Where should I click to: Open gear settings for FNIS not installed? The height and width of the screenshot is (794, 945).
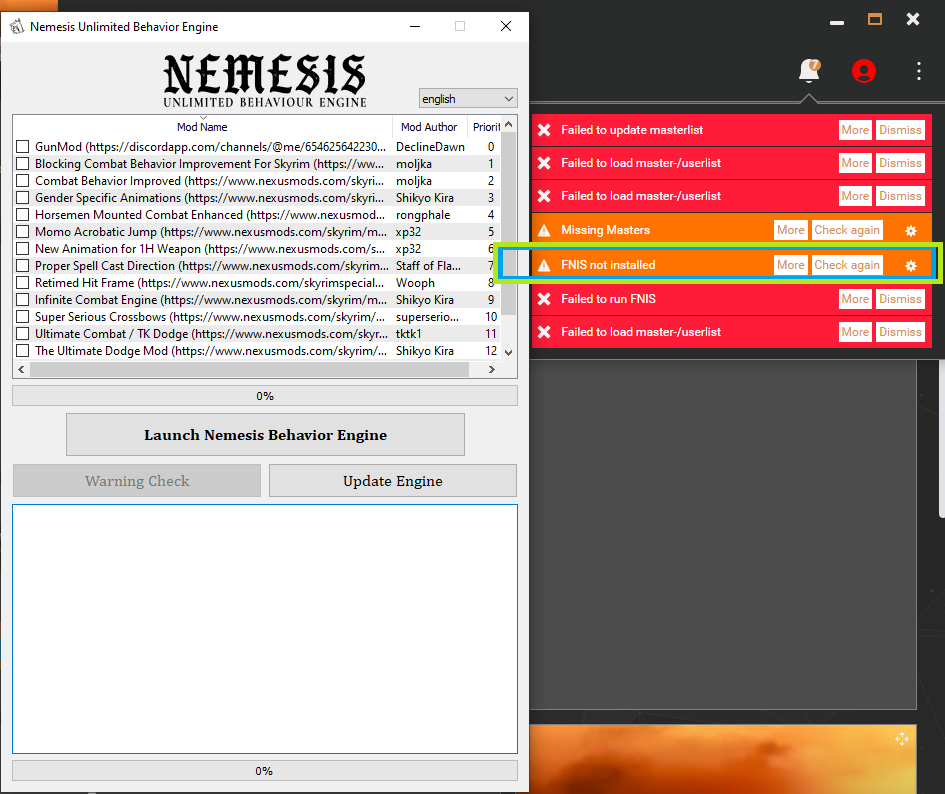tap(911, 265)
